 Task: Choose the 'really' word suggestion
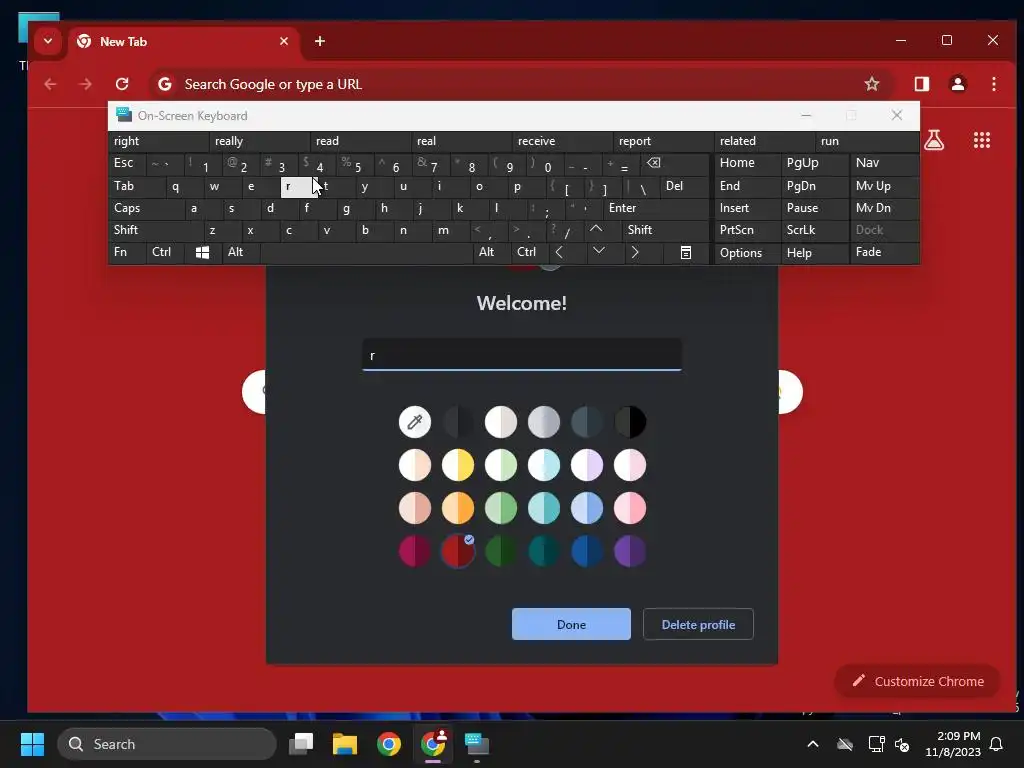coord(259,141)
